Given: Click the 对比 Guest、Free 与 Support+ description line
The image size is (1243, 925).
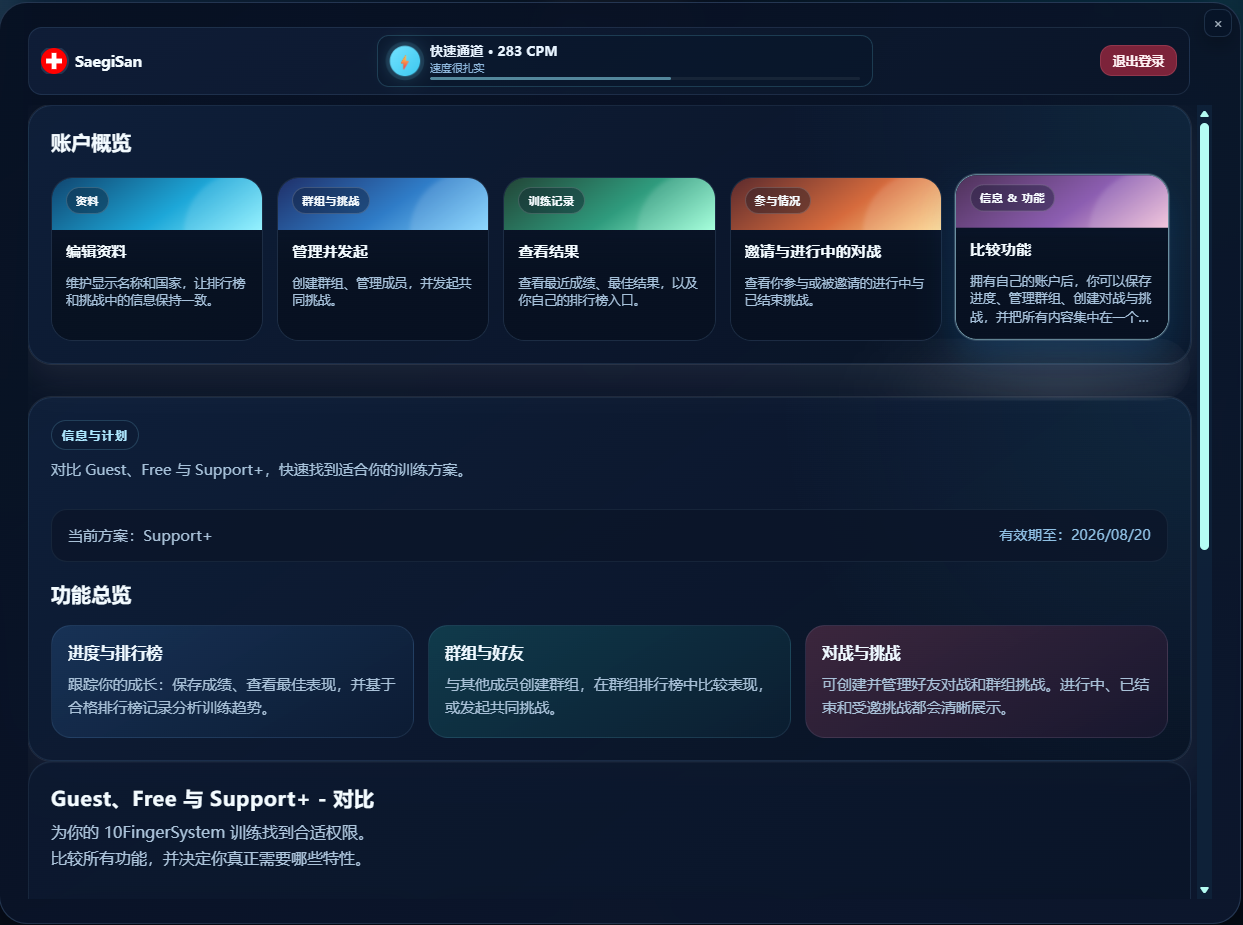Looking at the screenshot, I should 258,470.
